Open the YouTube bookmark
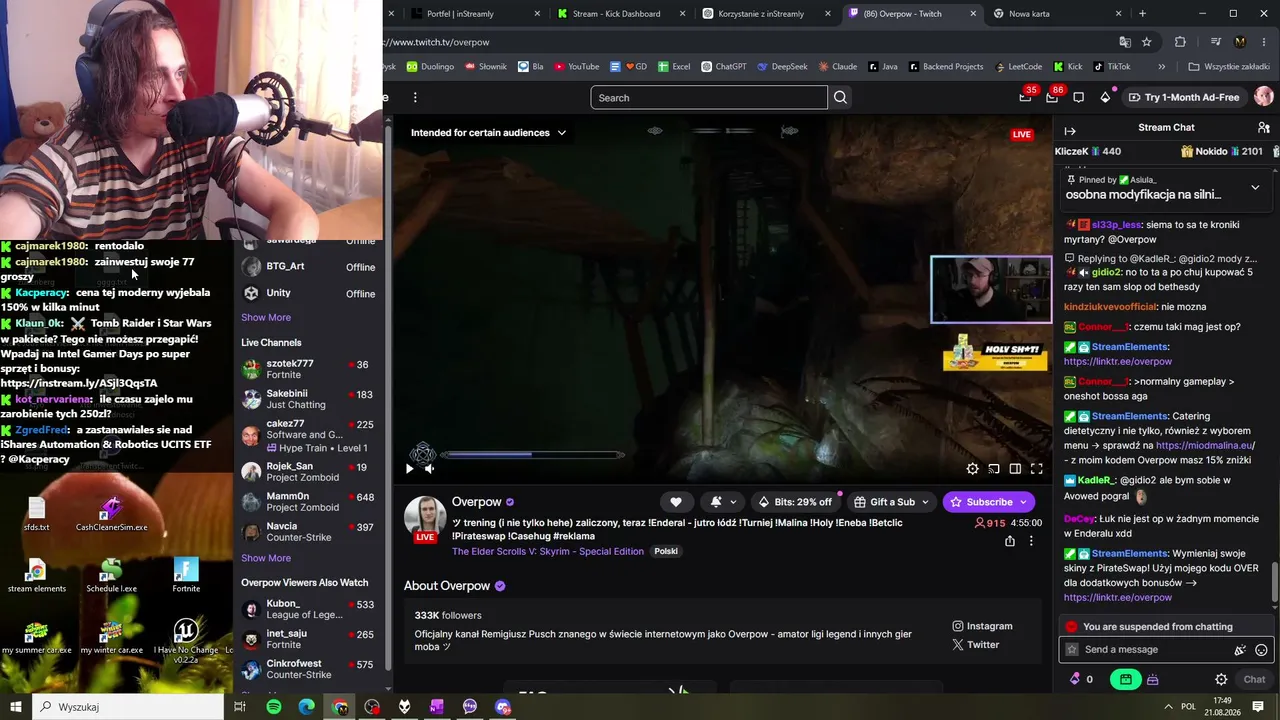 coord(575,67)
